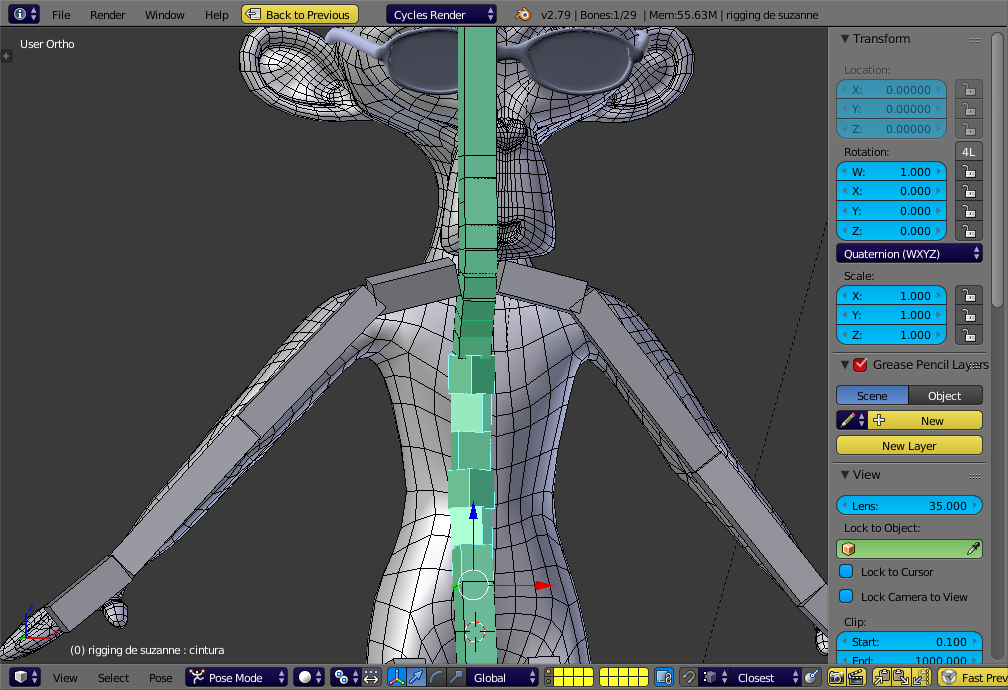The width and height of the screenshot is (1008, 690).
Task: Select the translate manipulator arrow icon
Action: click(x=417, y=677)
